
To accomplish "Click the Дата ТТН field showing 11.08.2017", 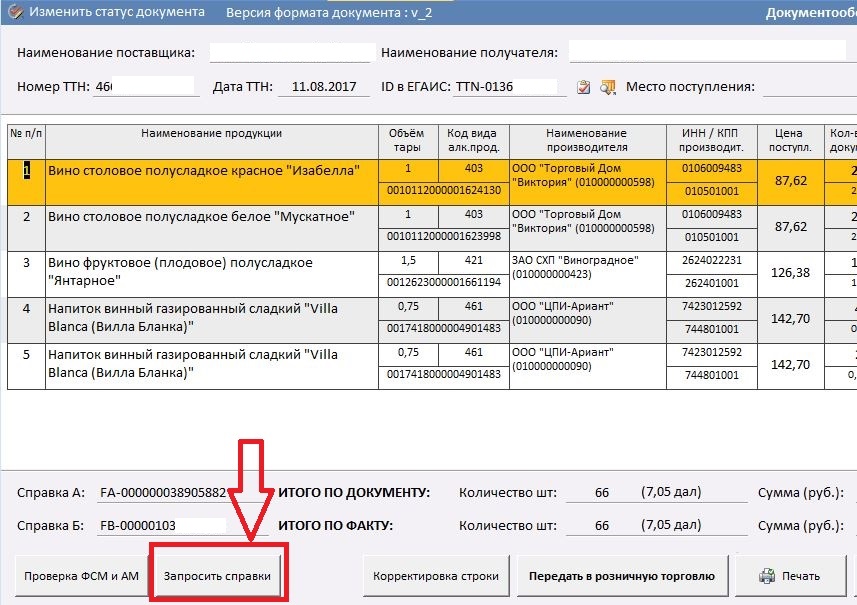I will tap(323, 87).
